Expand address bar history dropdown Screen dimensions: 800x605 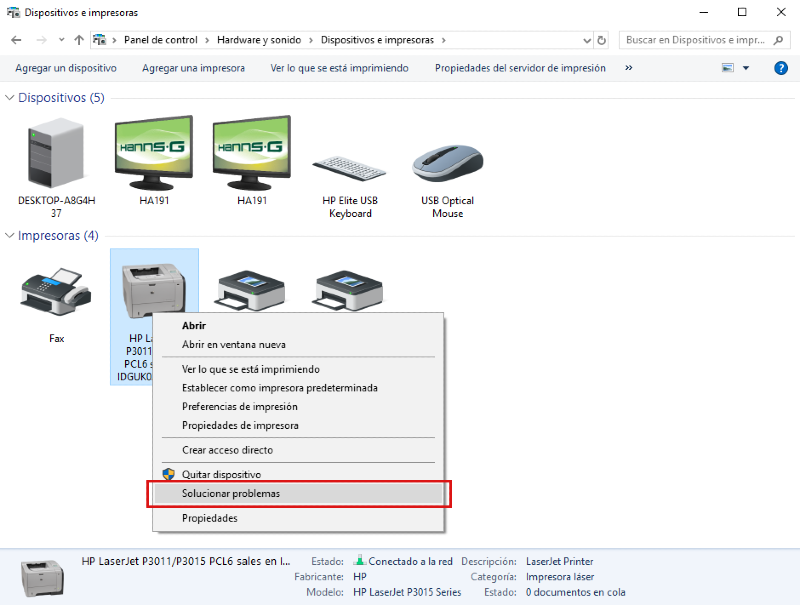pyautogui.click(x=586, y=40)
